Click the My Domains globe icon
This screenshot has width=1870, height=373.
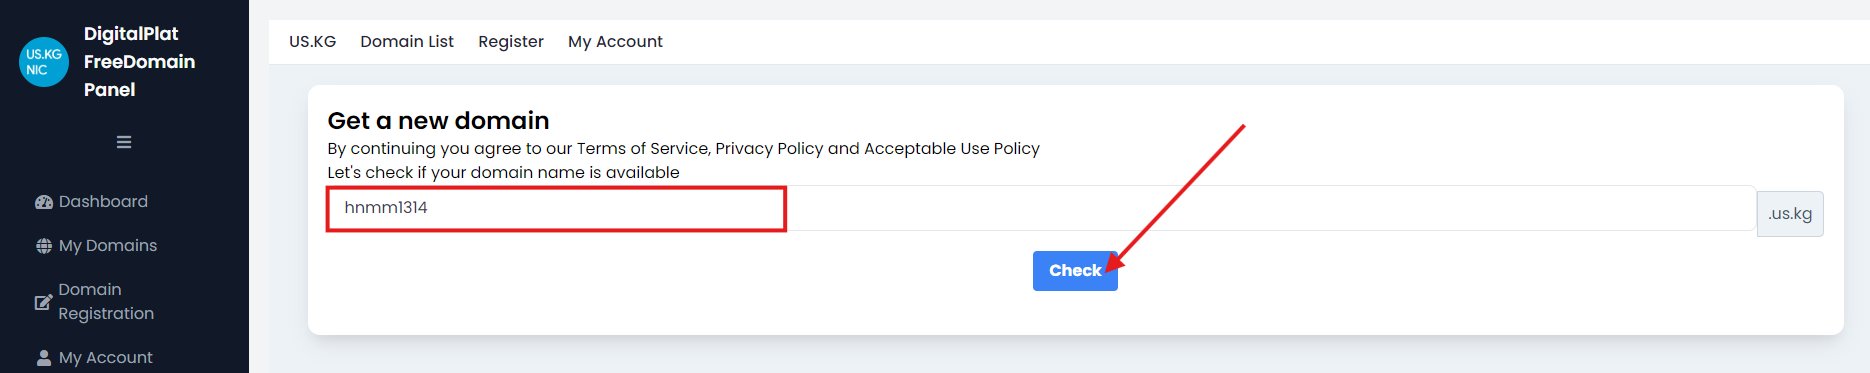pos(44,246)
